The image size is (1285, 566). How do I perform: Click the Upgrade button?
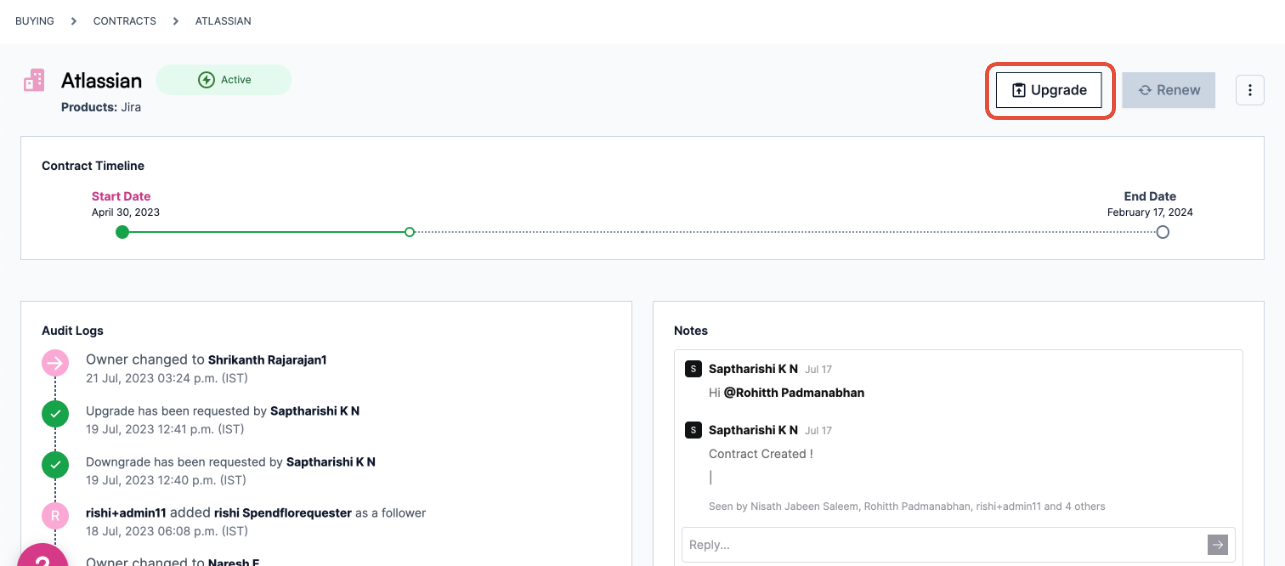point(1049,90)
